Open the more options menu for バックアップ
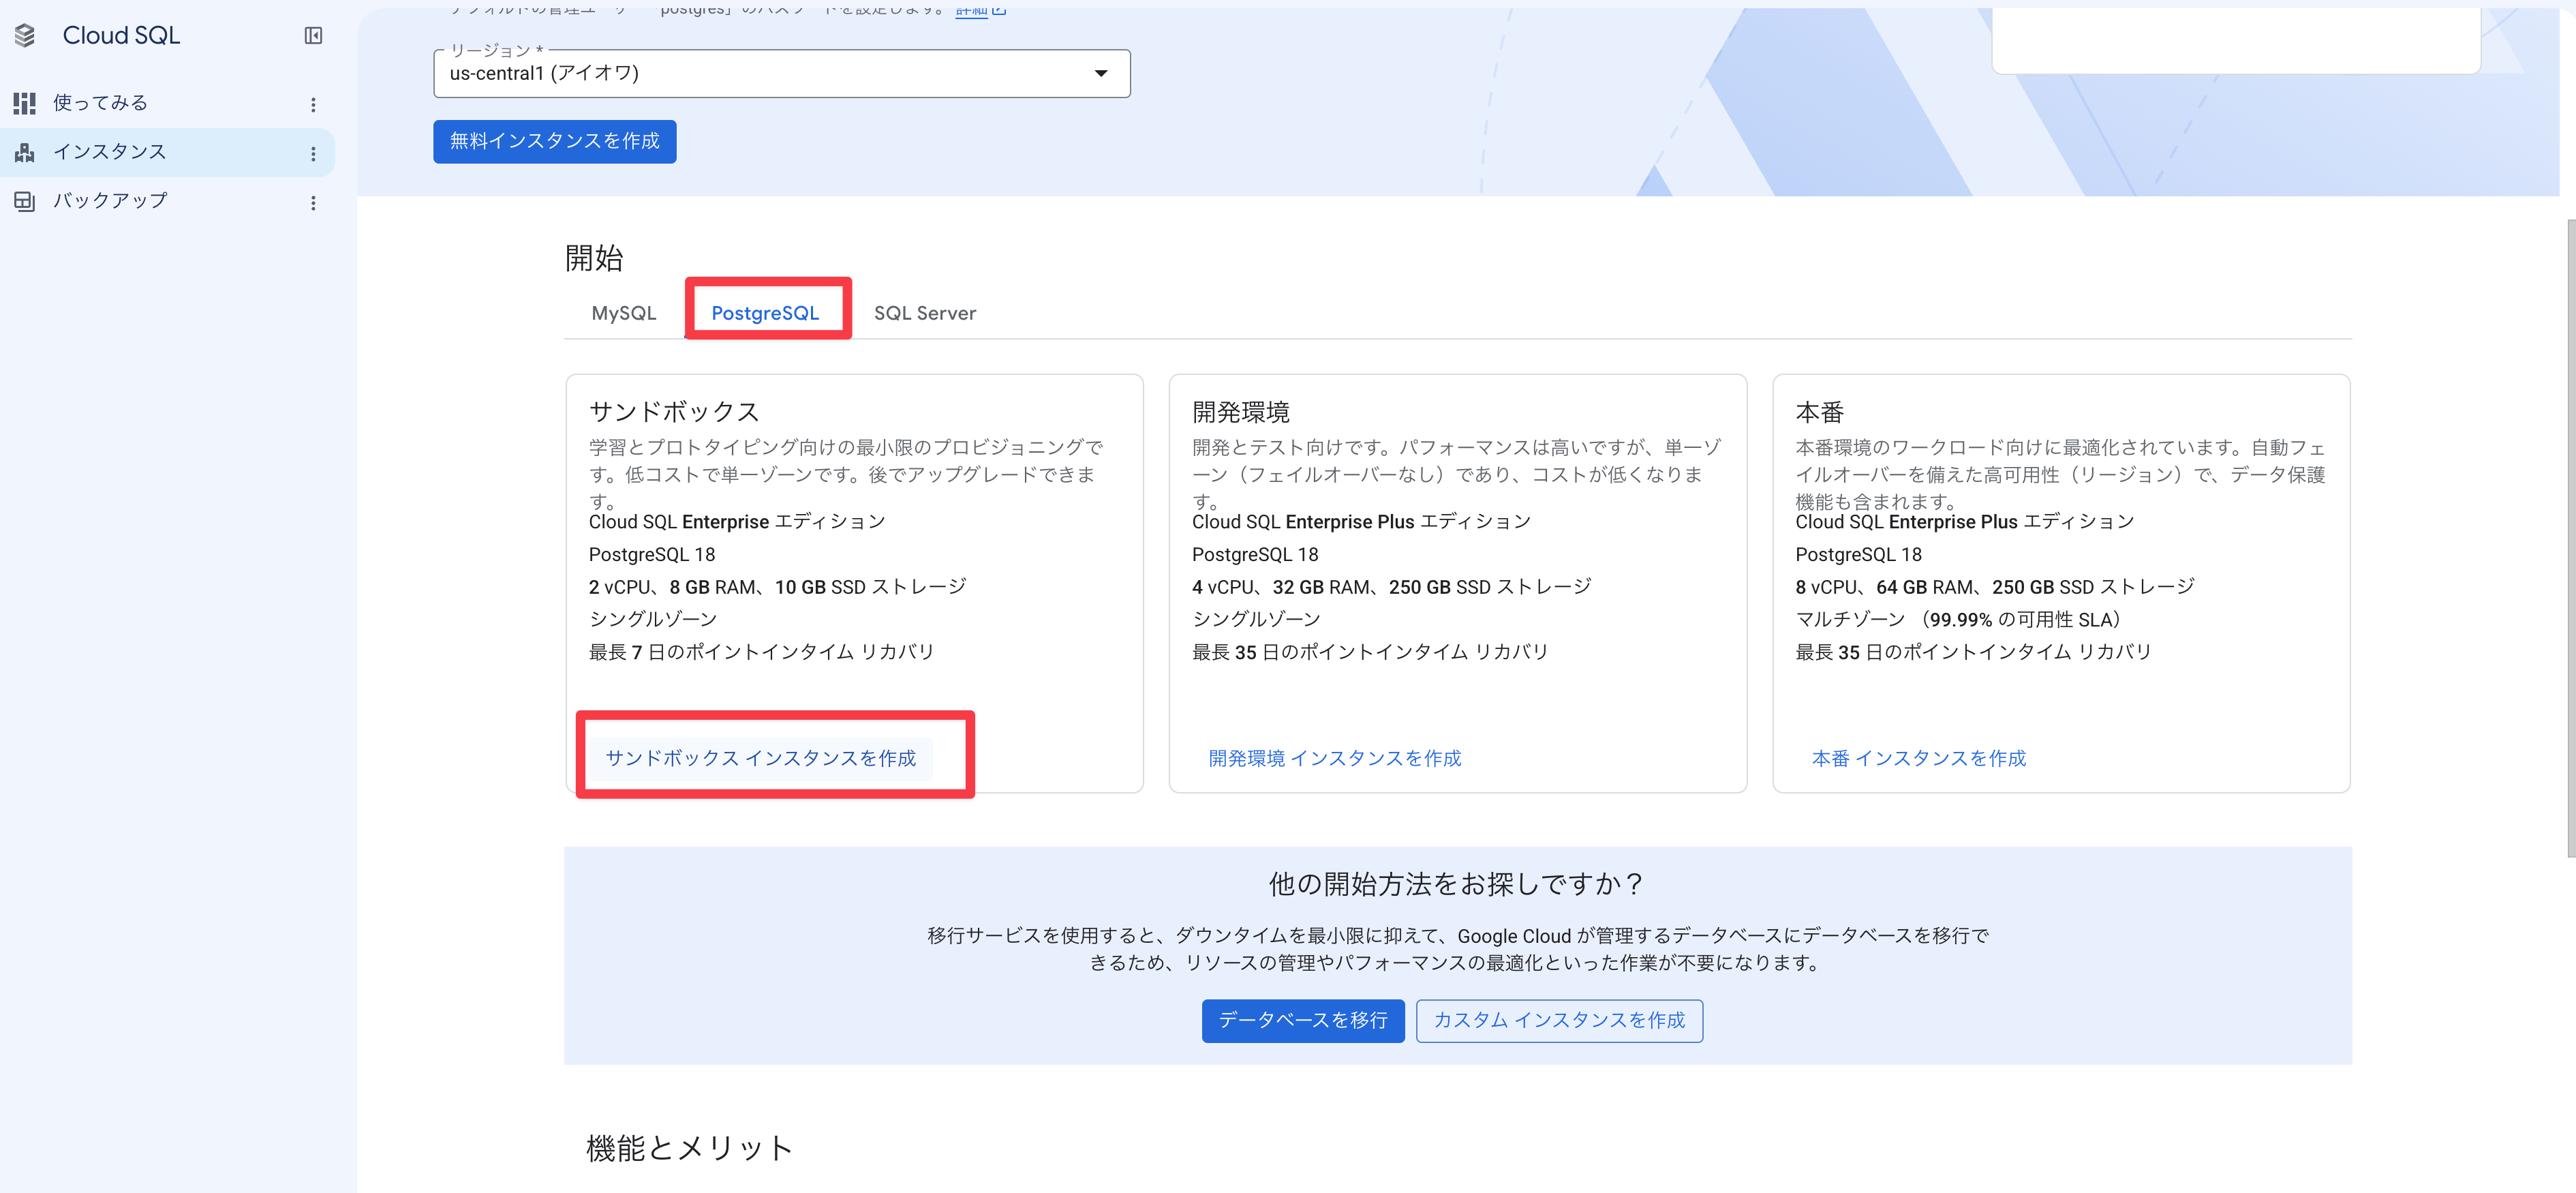This screenshot has height=1193, width=2576. (x=313, y=202)
